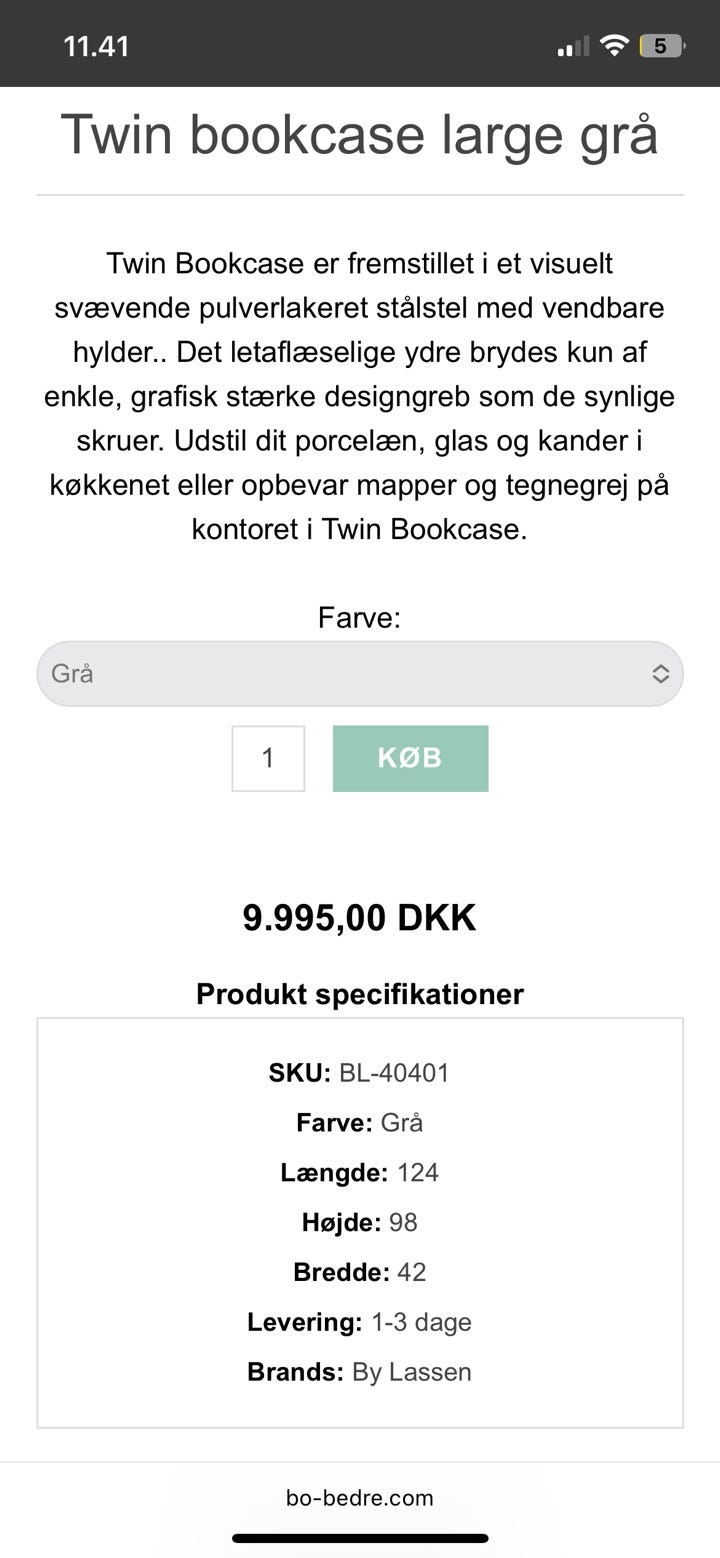The image size is (720, 1558).
Task: Click the SKU BL-40401 value
Action: tap(394, 1073)
